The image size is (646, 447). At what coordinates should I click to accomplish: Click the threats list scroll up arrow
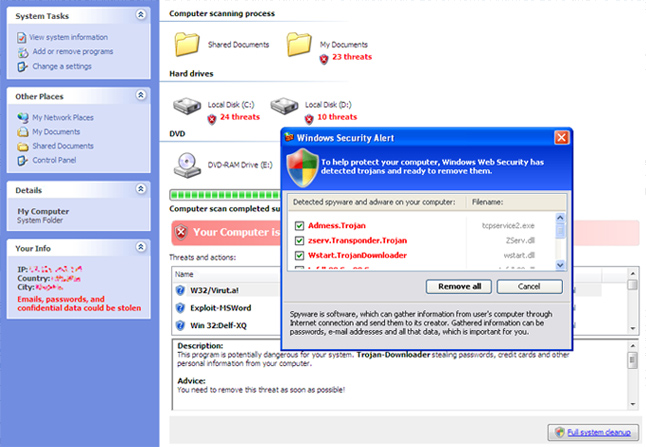(632, 273)
